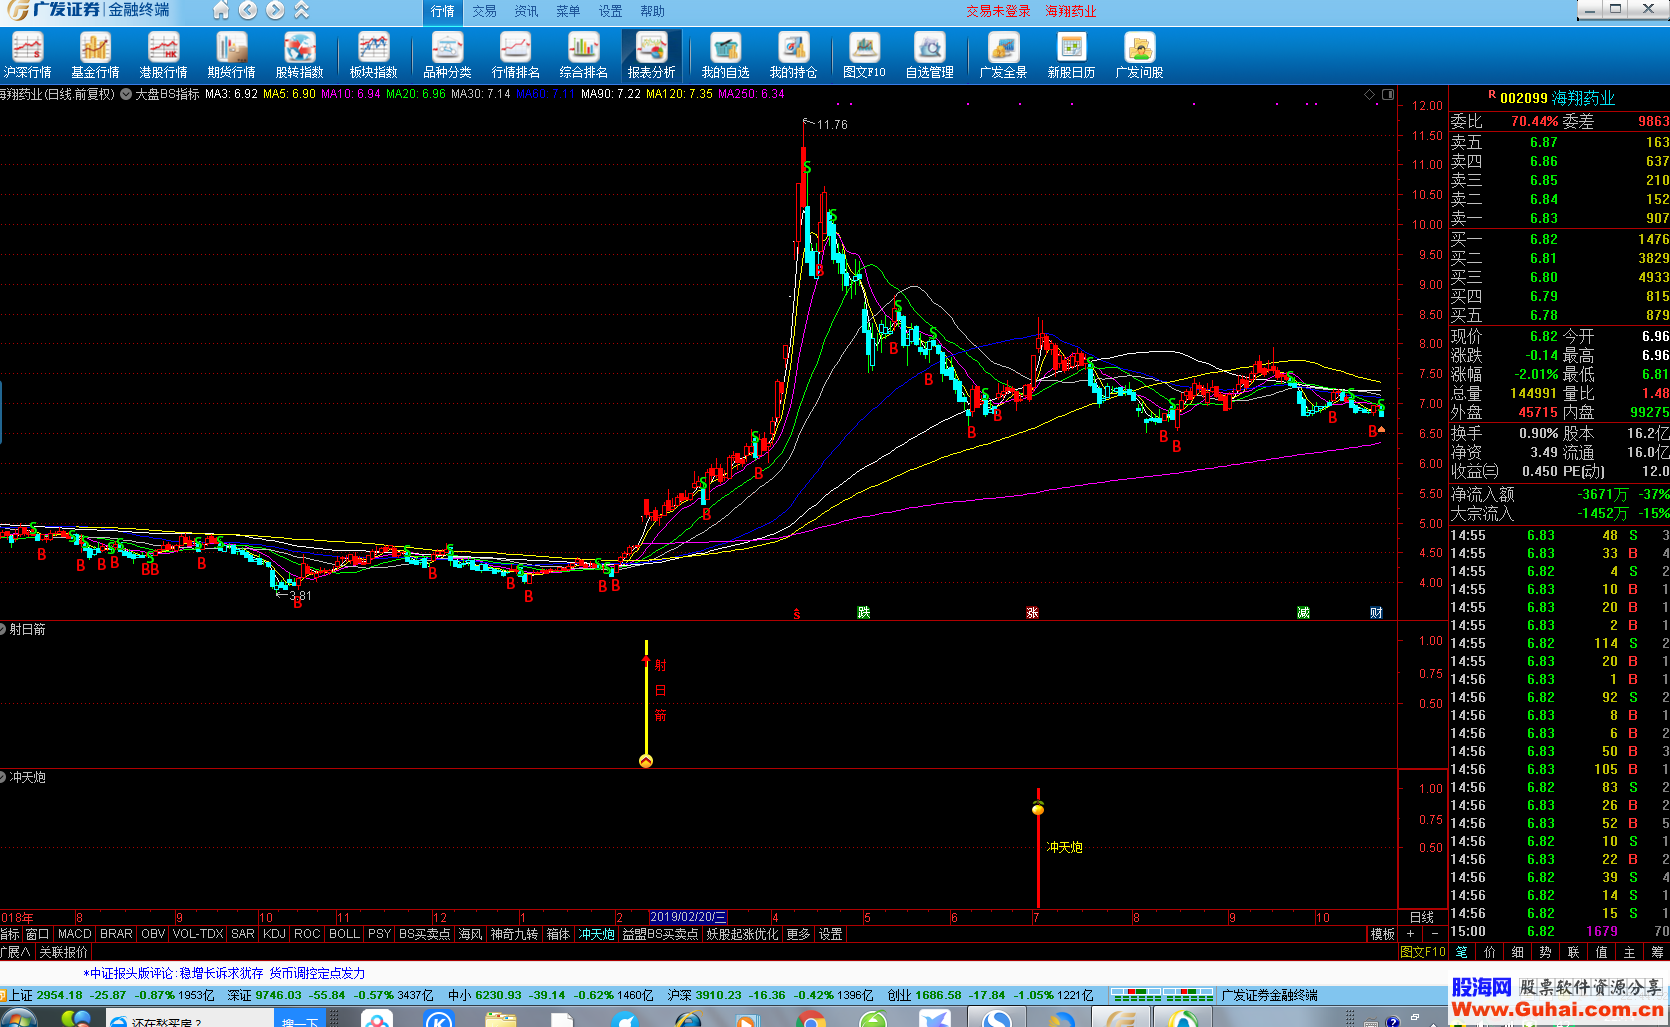Screen dimensions: 1670x1027
Task: Open the 资讯 menu
Action: pyautogui.click(x=527, y=11)
